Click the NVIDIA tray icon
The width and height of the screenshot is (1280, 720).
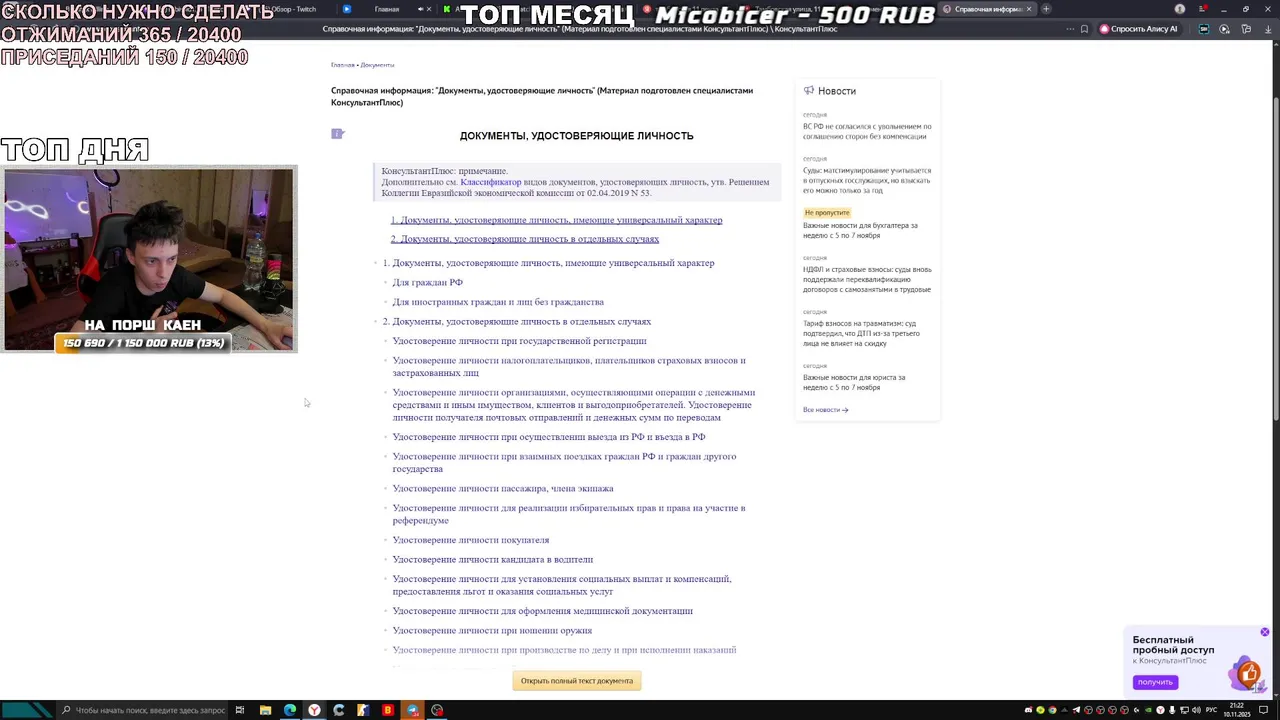coord(1148,710)
